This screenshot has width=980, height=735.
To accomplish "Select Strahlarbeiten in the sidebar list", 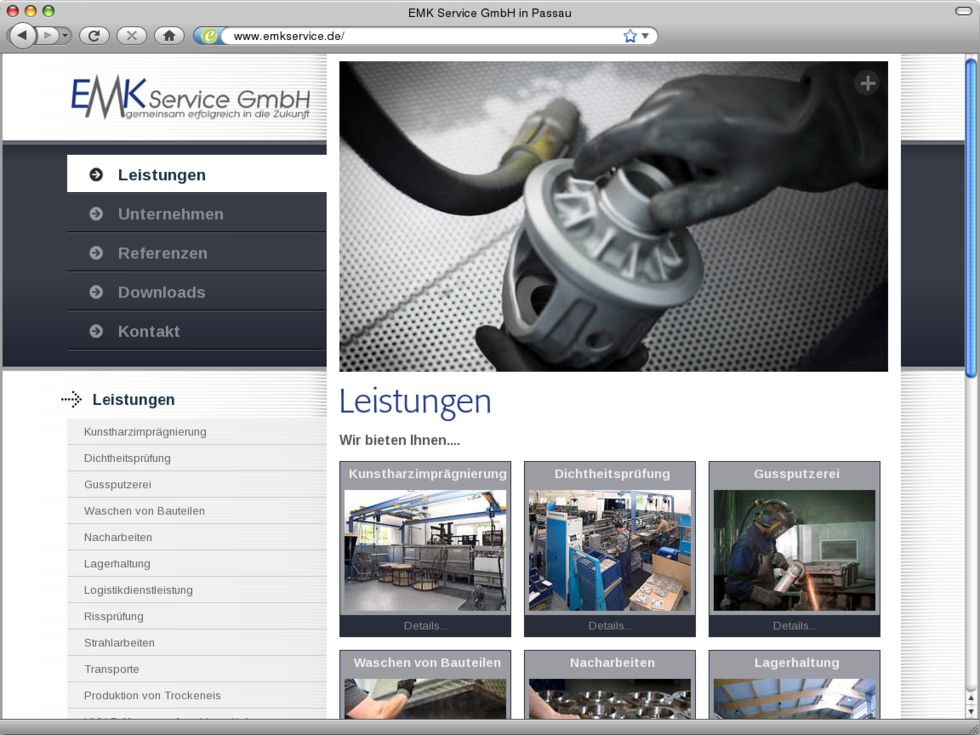I will point(196,642).
